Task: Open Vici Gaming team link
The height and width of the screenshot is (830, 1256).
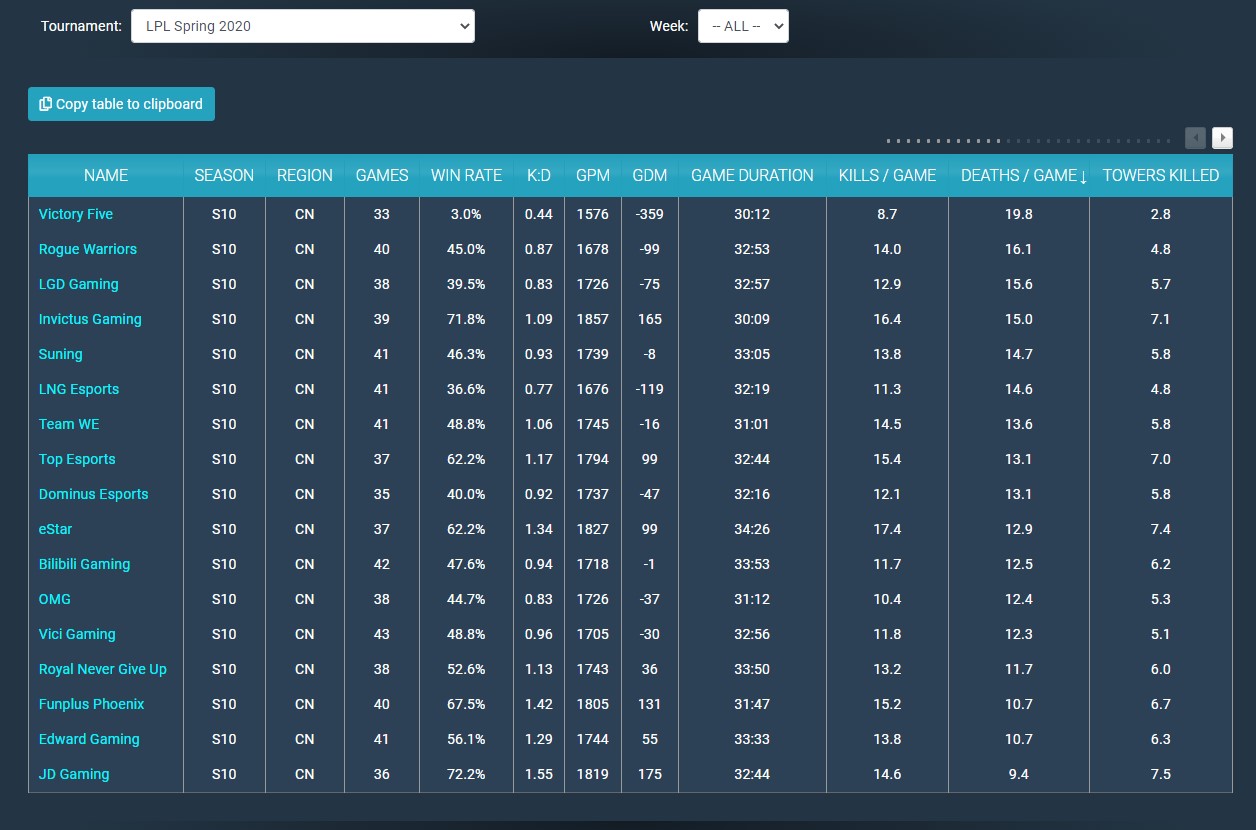Action: (77, 634)
